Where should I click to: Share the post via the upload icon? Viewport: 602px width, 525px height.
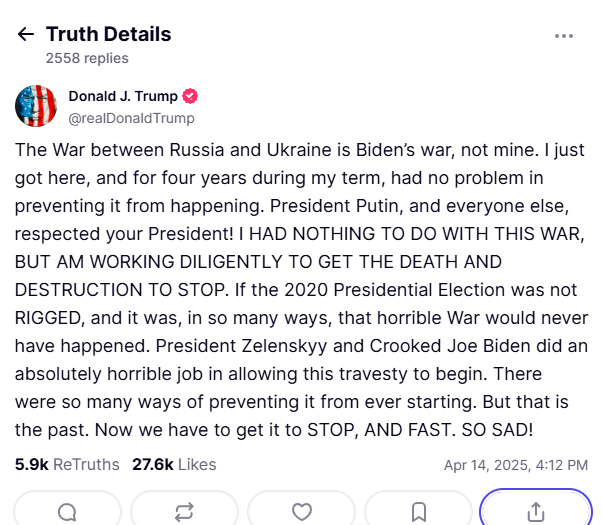pyautogui.click(x=536, y=511)
